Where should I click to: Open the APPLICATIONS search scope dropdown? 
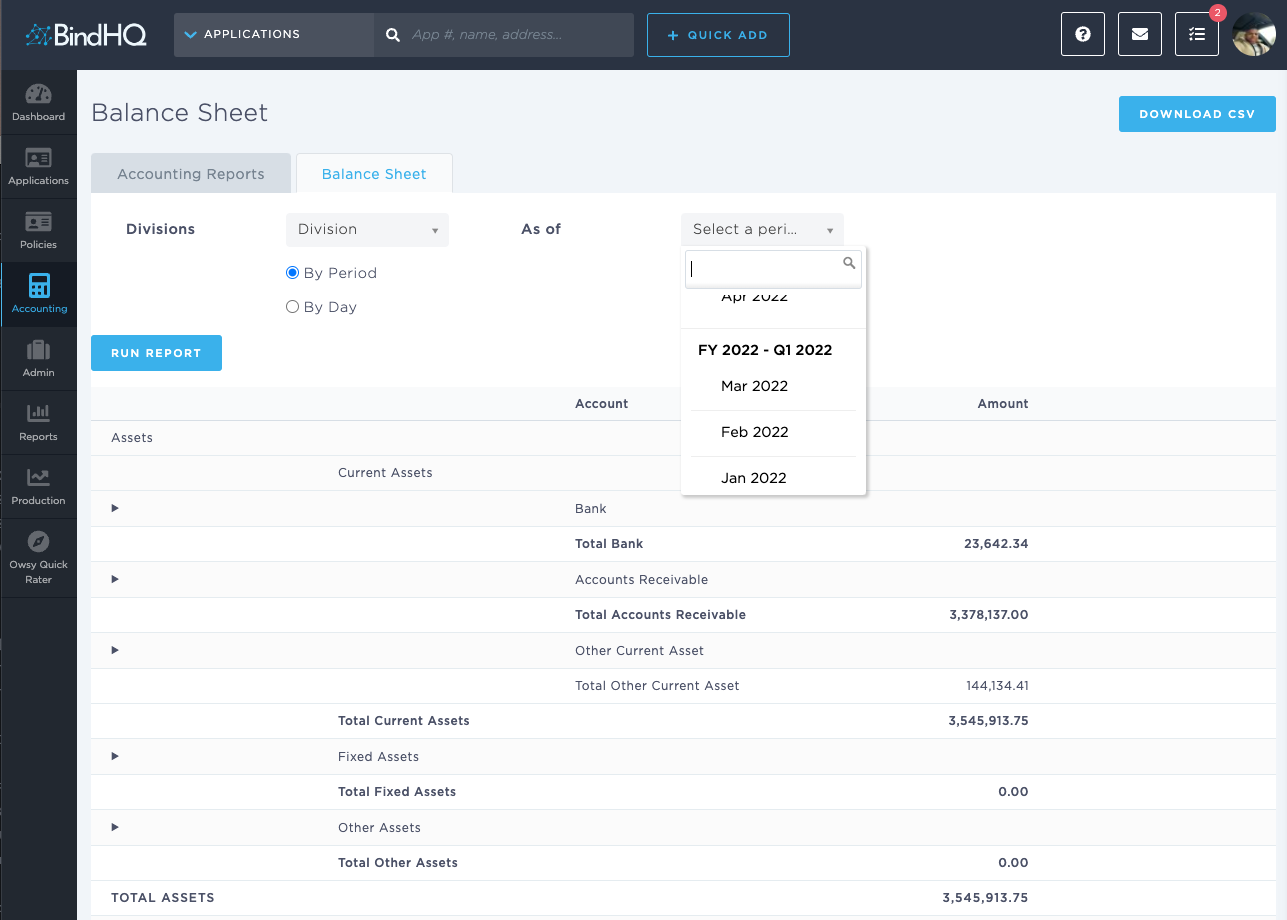(274, 35)
